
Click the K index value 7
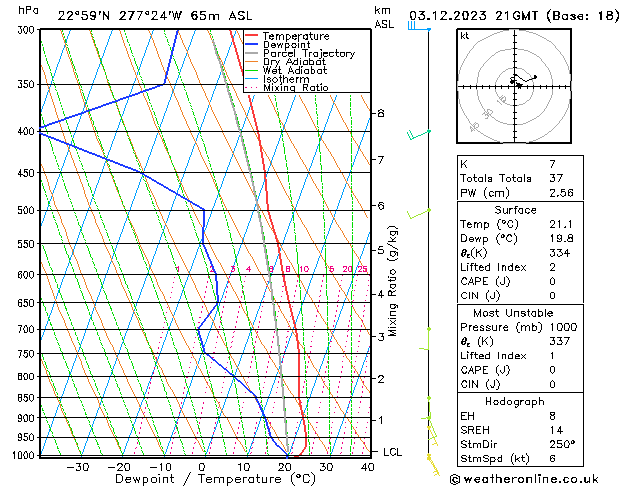552,164
